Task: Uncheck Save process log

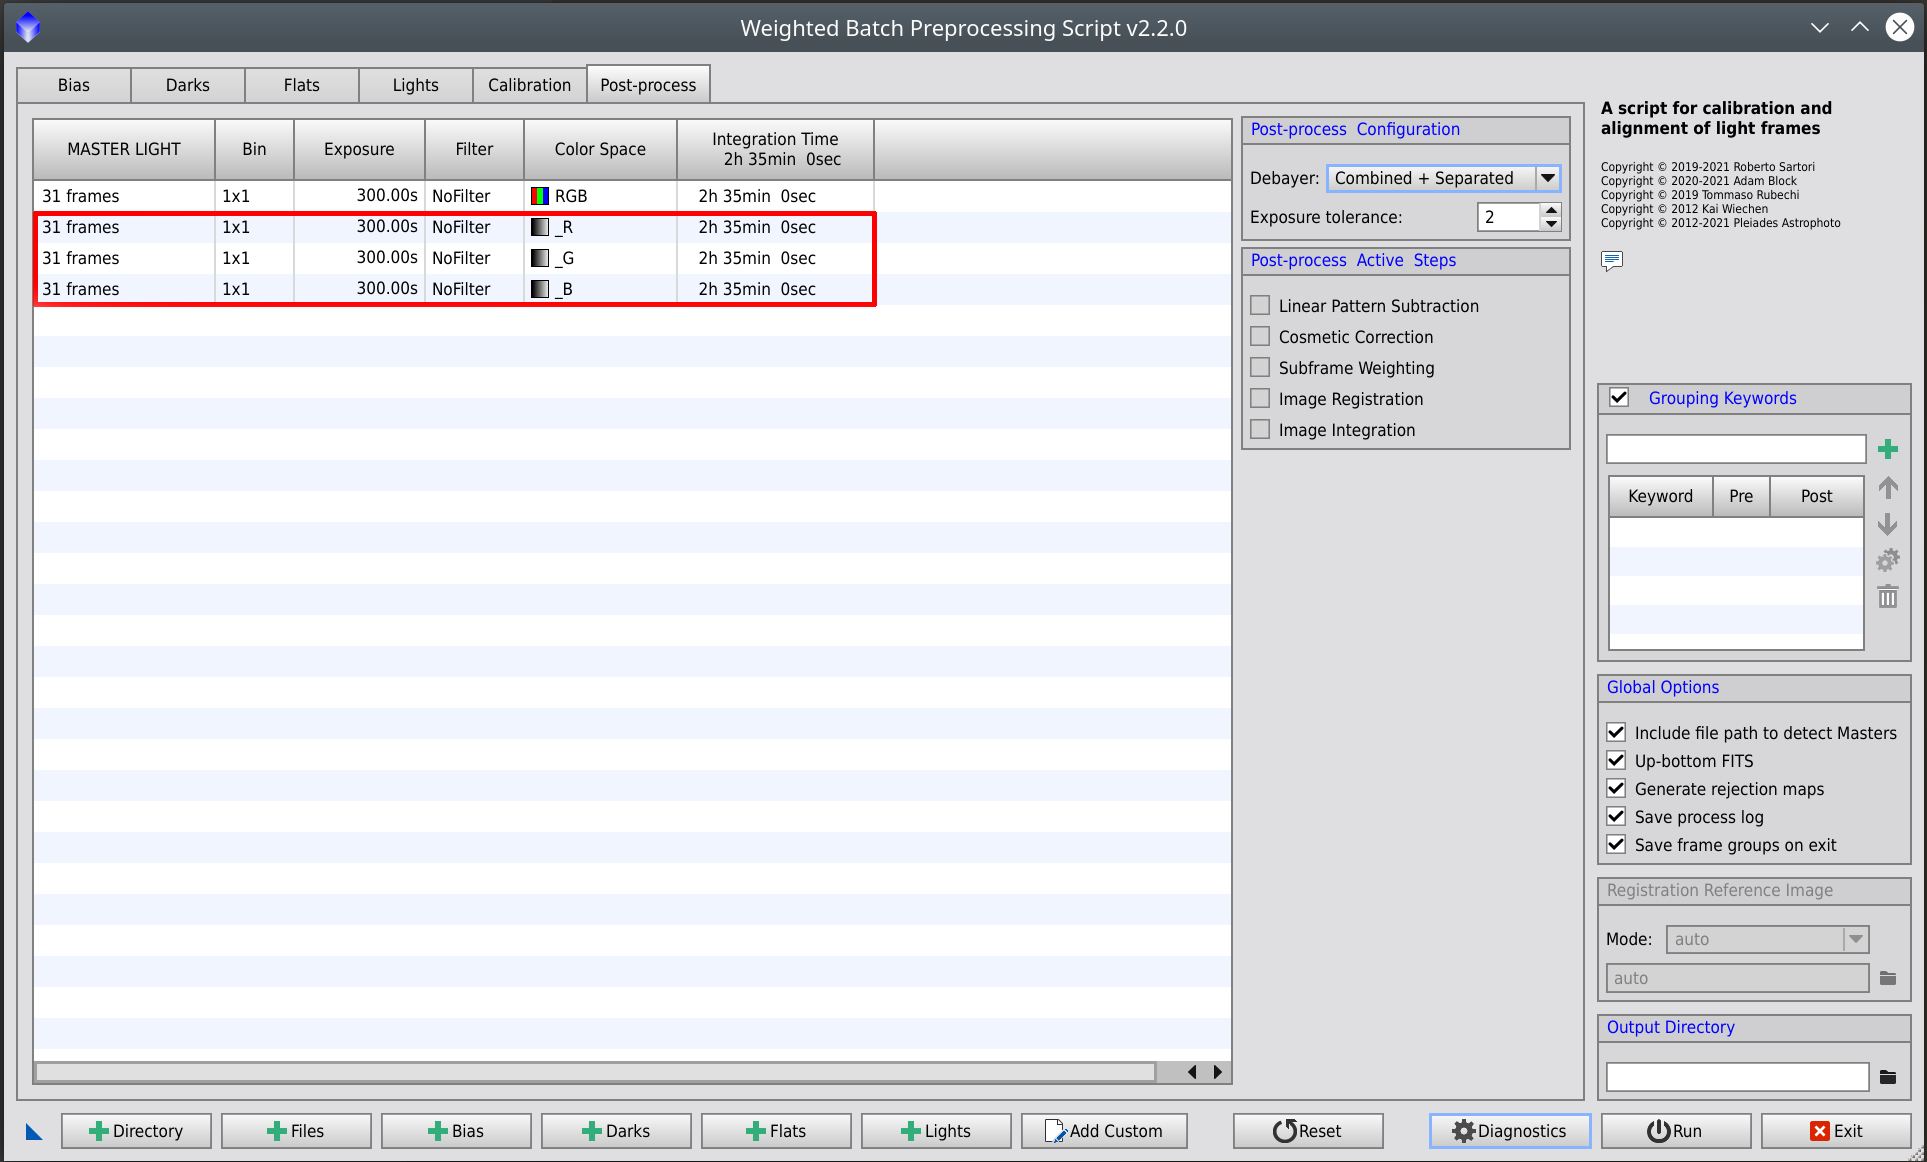Action: (1616, 816)
